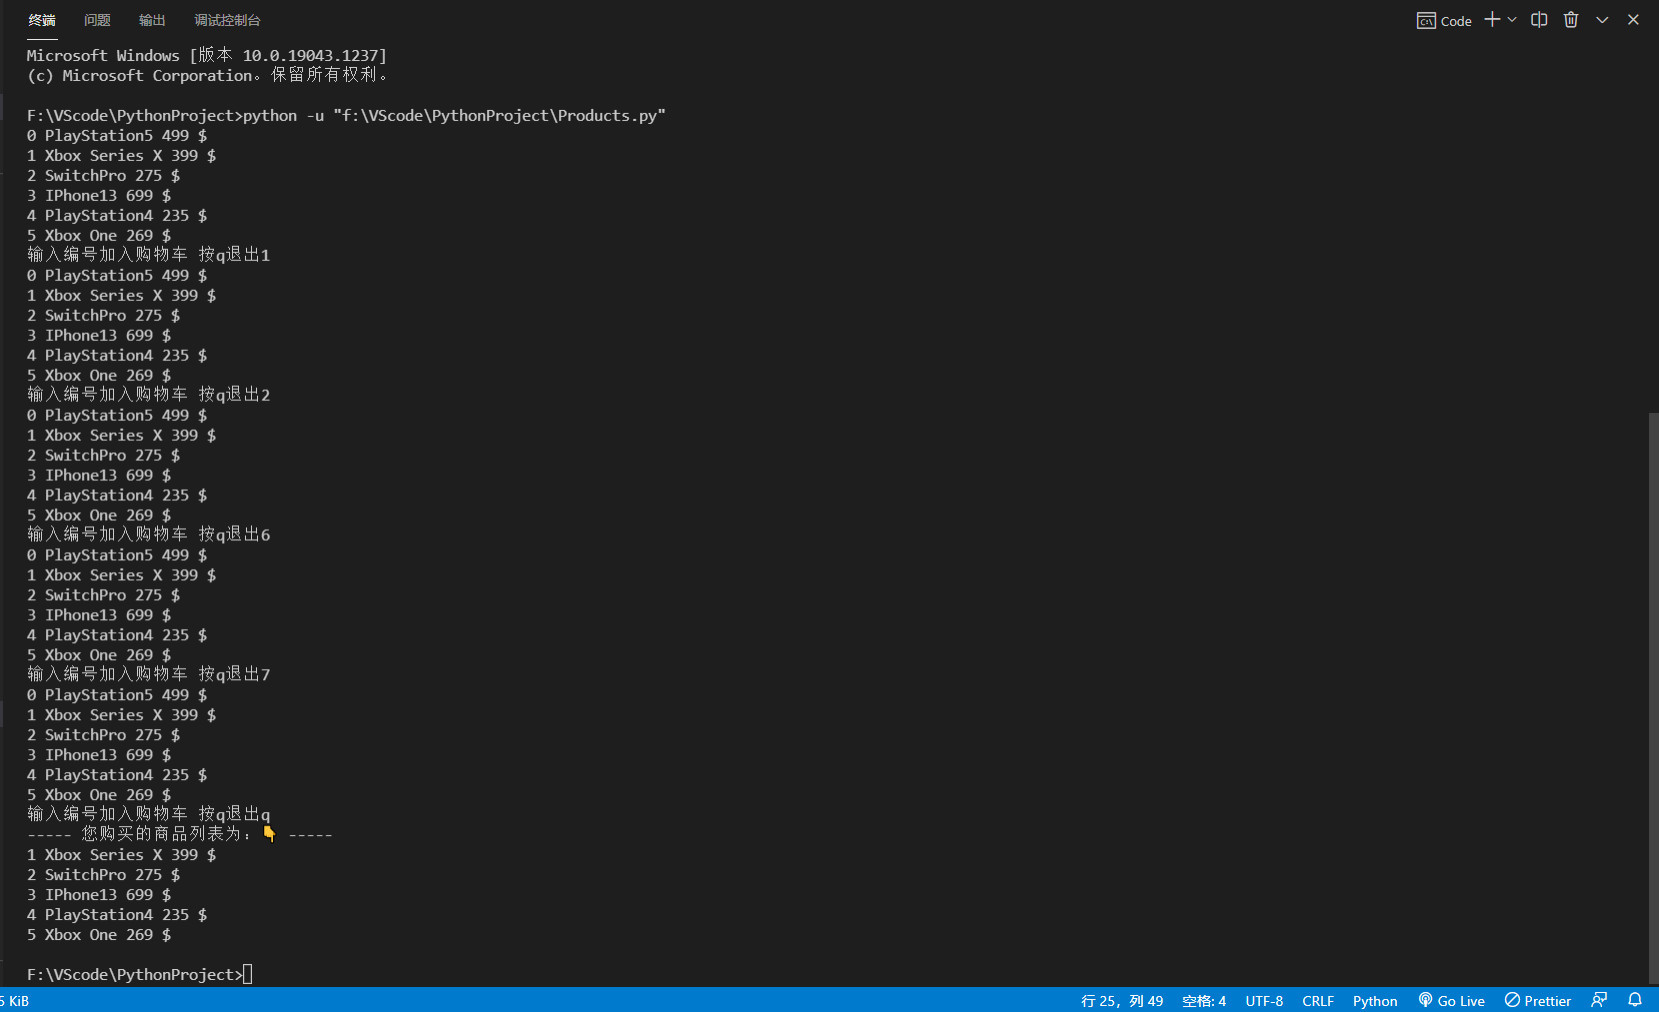Click the terminal vertical scrollbar thumb
Image resolution: width=1659 pixels, height=1012 pixels.
pos(1653,698)
